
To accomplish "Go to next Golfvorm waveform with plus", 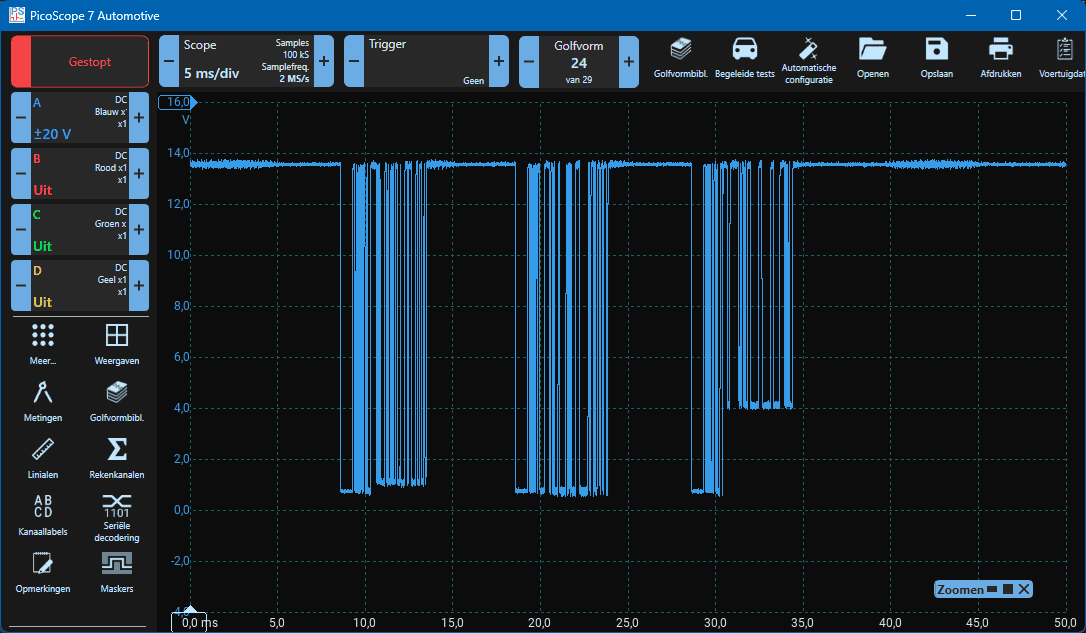I will (x=629, y=61).
